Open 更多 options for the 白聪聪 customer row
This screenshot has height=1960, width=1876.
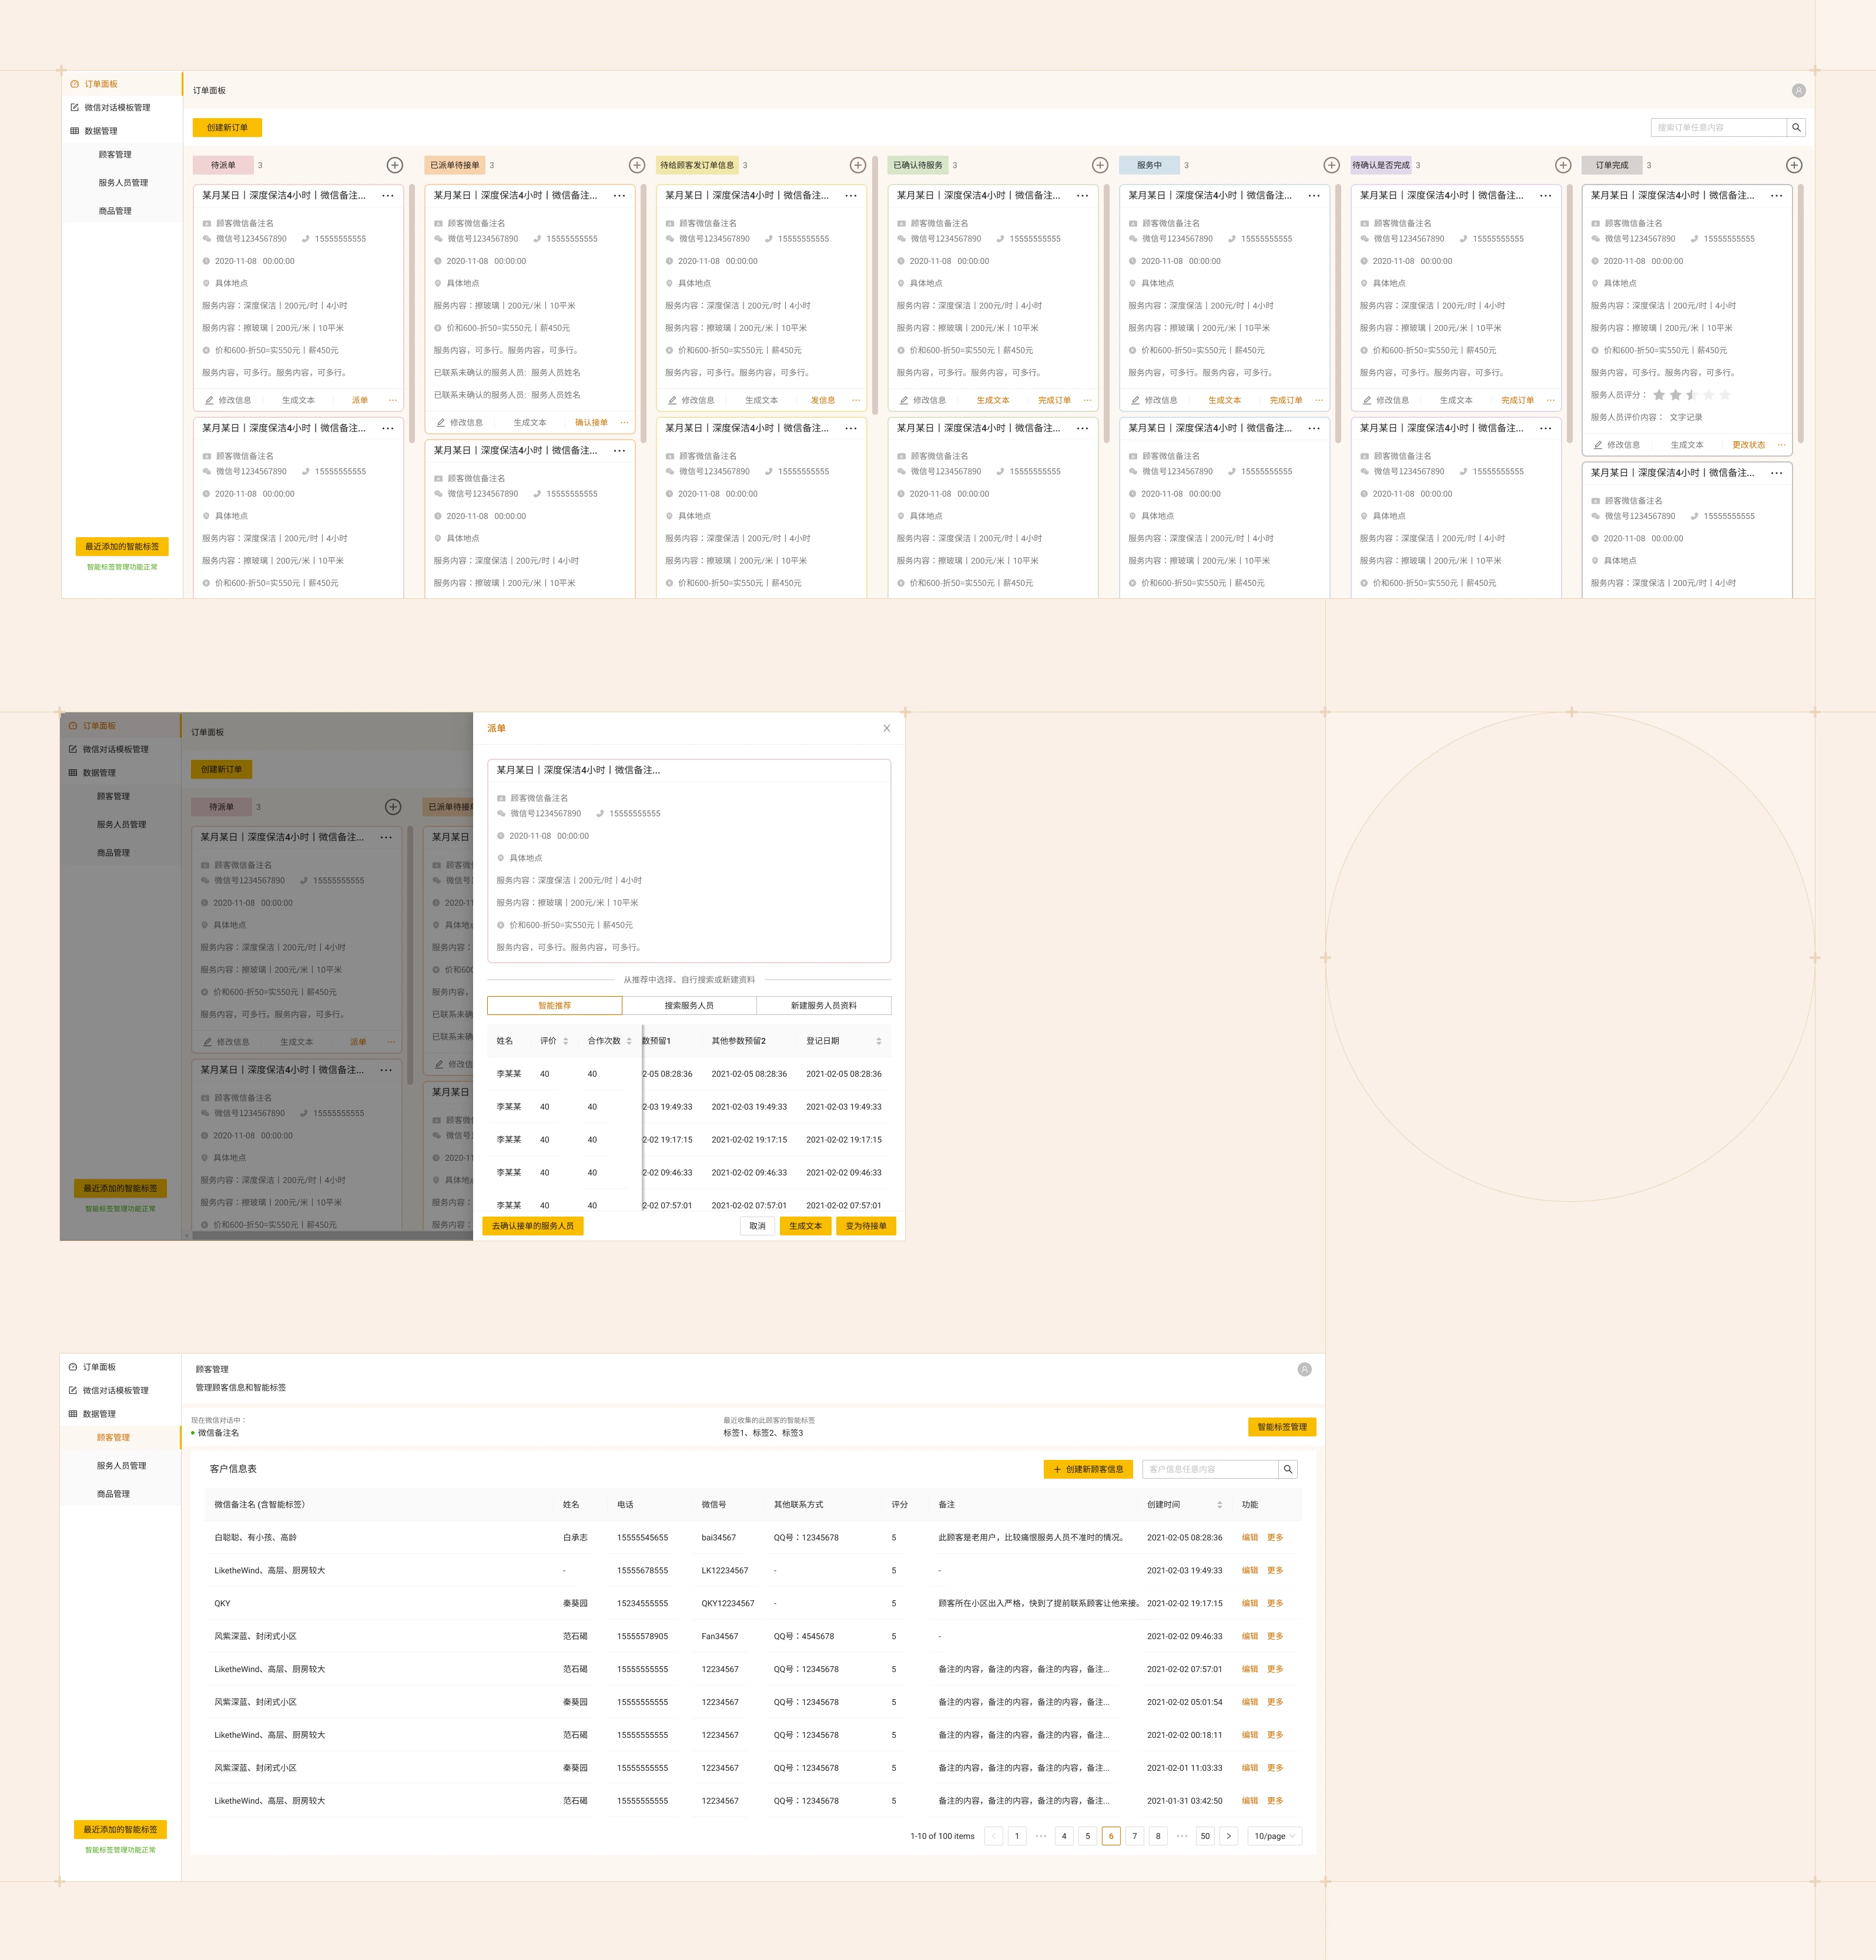(1275, 1537)
